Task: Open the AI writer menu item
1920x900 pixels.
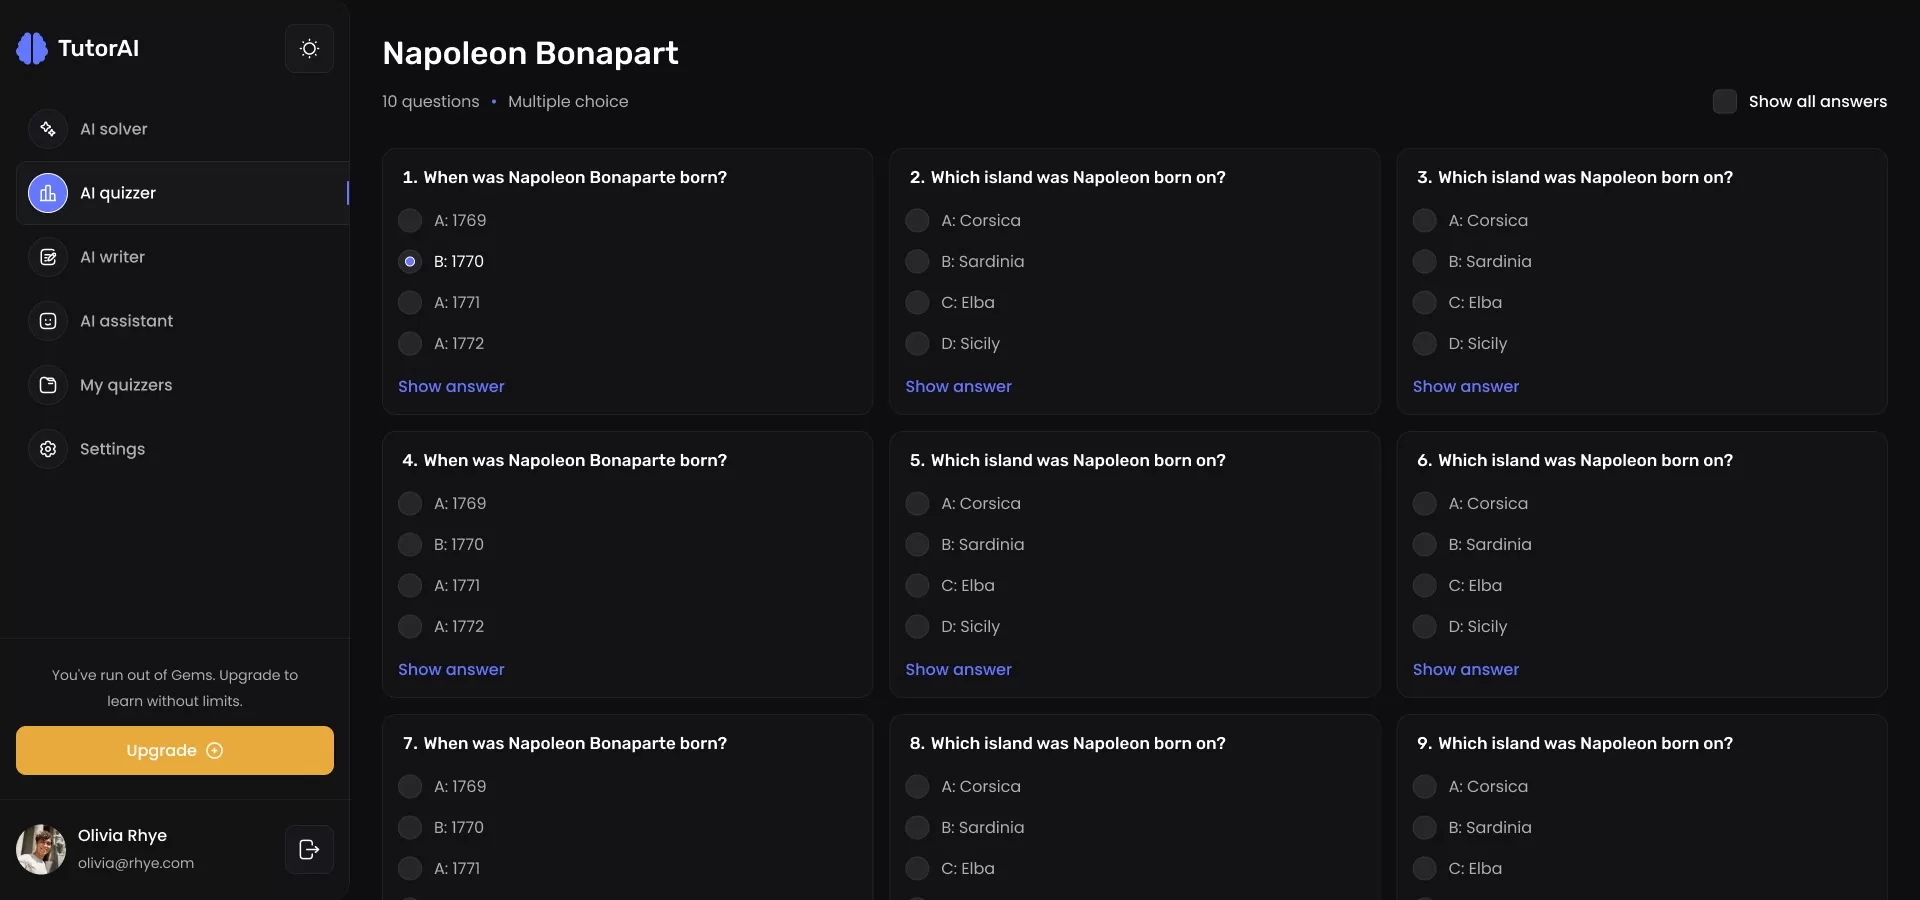Action: point(112,257)
